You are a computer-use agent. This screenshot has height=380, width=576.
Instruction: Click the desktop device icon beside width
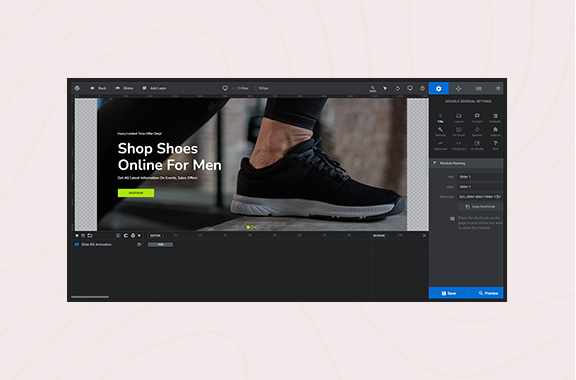point(225,88)
